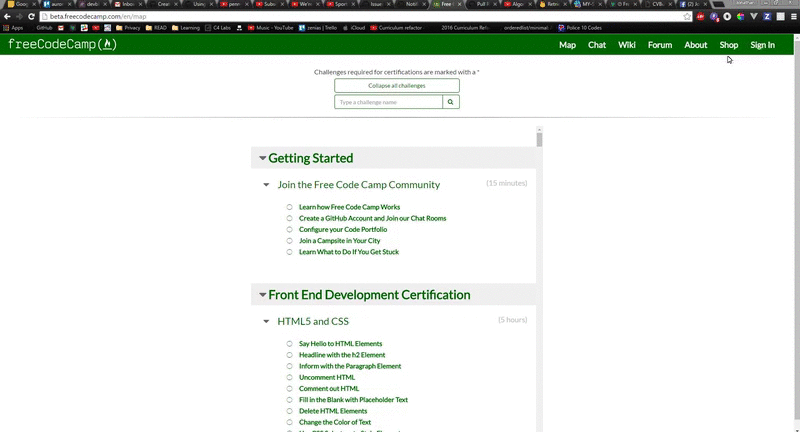Select circle beside Create a GitHub Account
Image resolution: width=800 pixels, height=432 pixels.
(x=289, y=218)
